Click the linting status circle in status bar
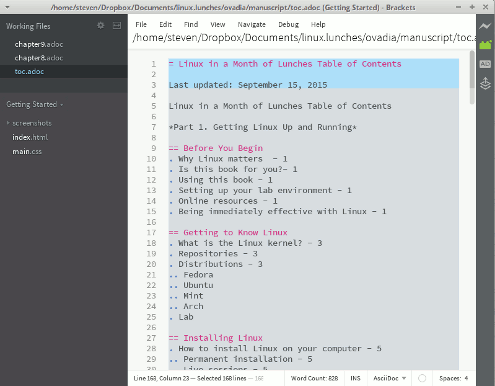 click(x=422, y=378)
